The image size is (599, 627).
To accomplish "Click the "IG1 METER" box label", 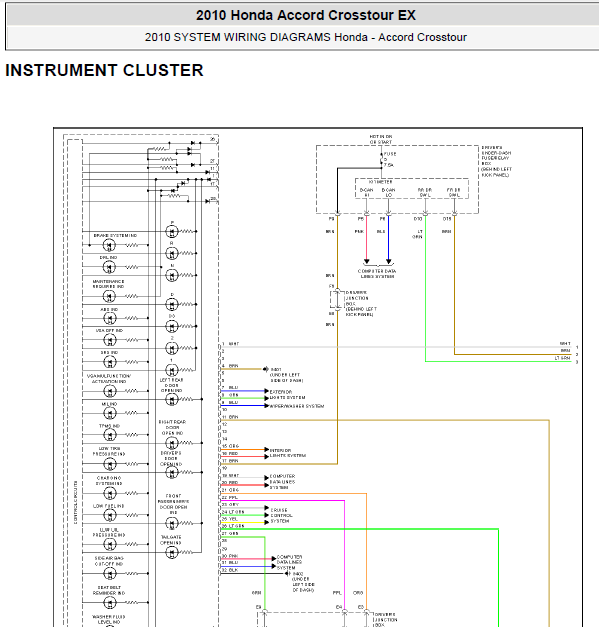I will click(x=381, y=182).
